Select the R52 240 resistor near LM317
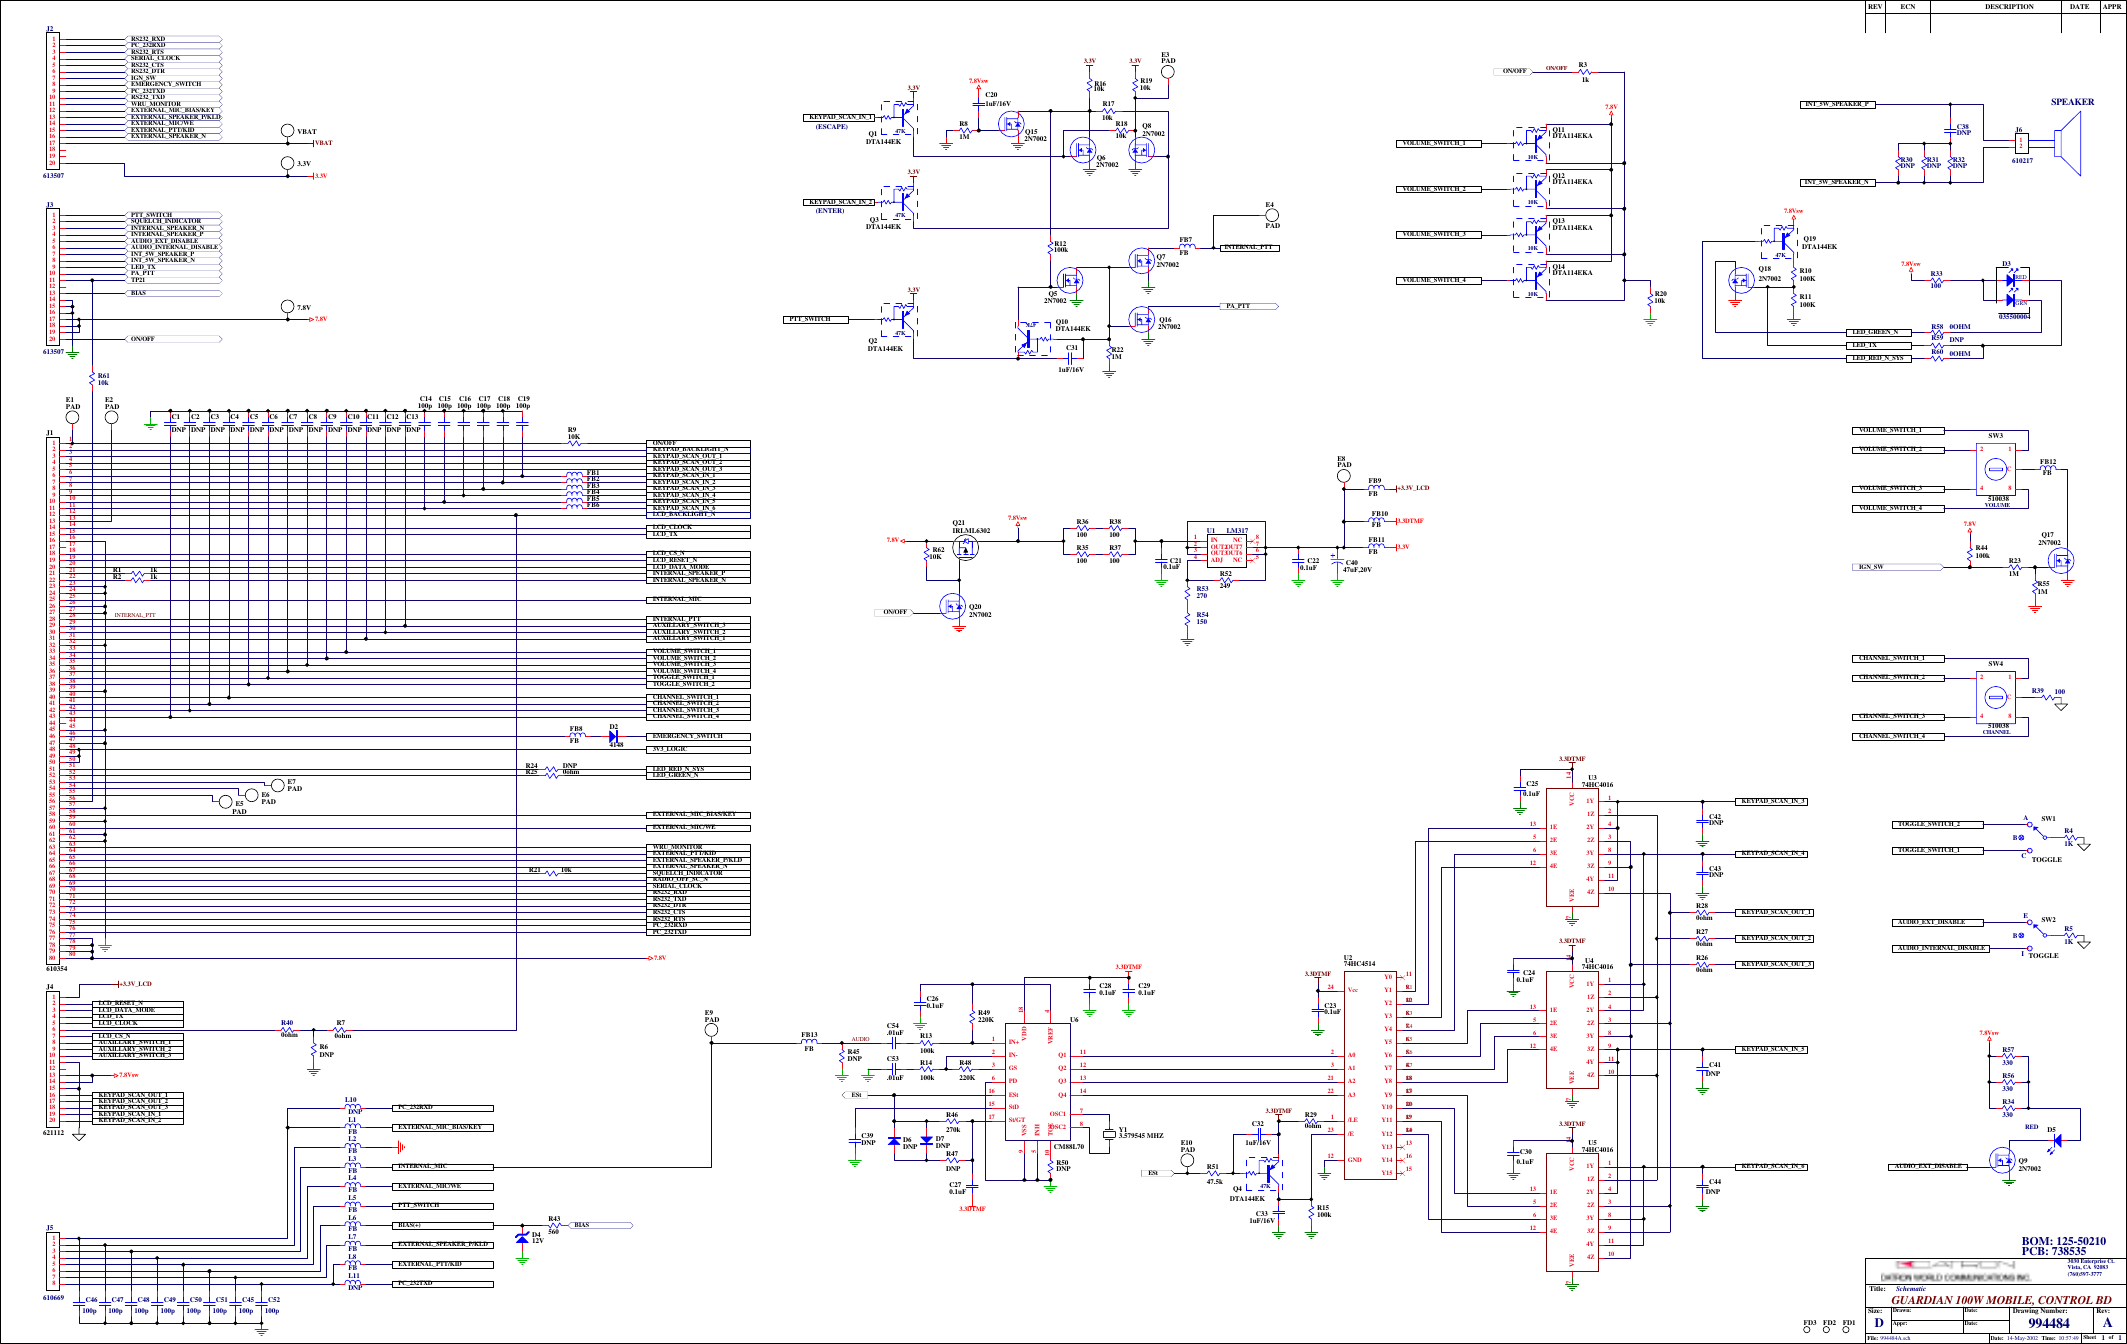Viewport: 2127px width, 1344px height. coord(1225,581)
